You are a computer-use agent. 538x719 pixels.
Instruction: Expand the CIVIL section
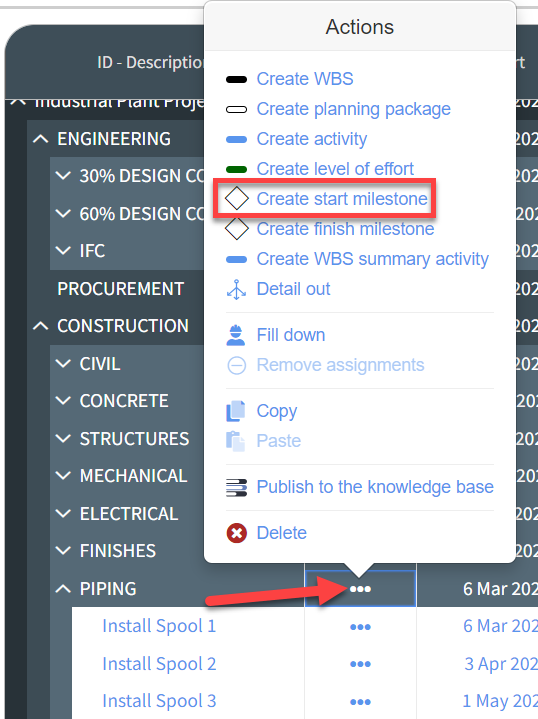pyautogui.click(x=63, y=364)
